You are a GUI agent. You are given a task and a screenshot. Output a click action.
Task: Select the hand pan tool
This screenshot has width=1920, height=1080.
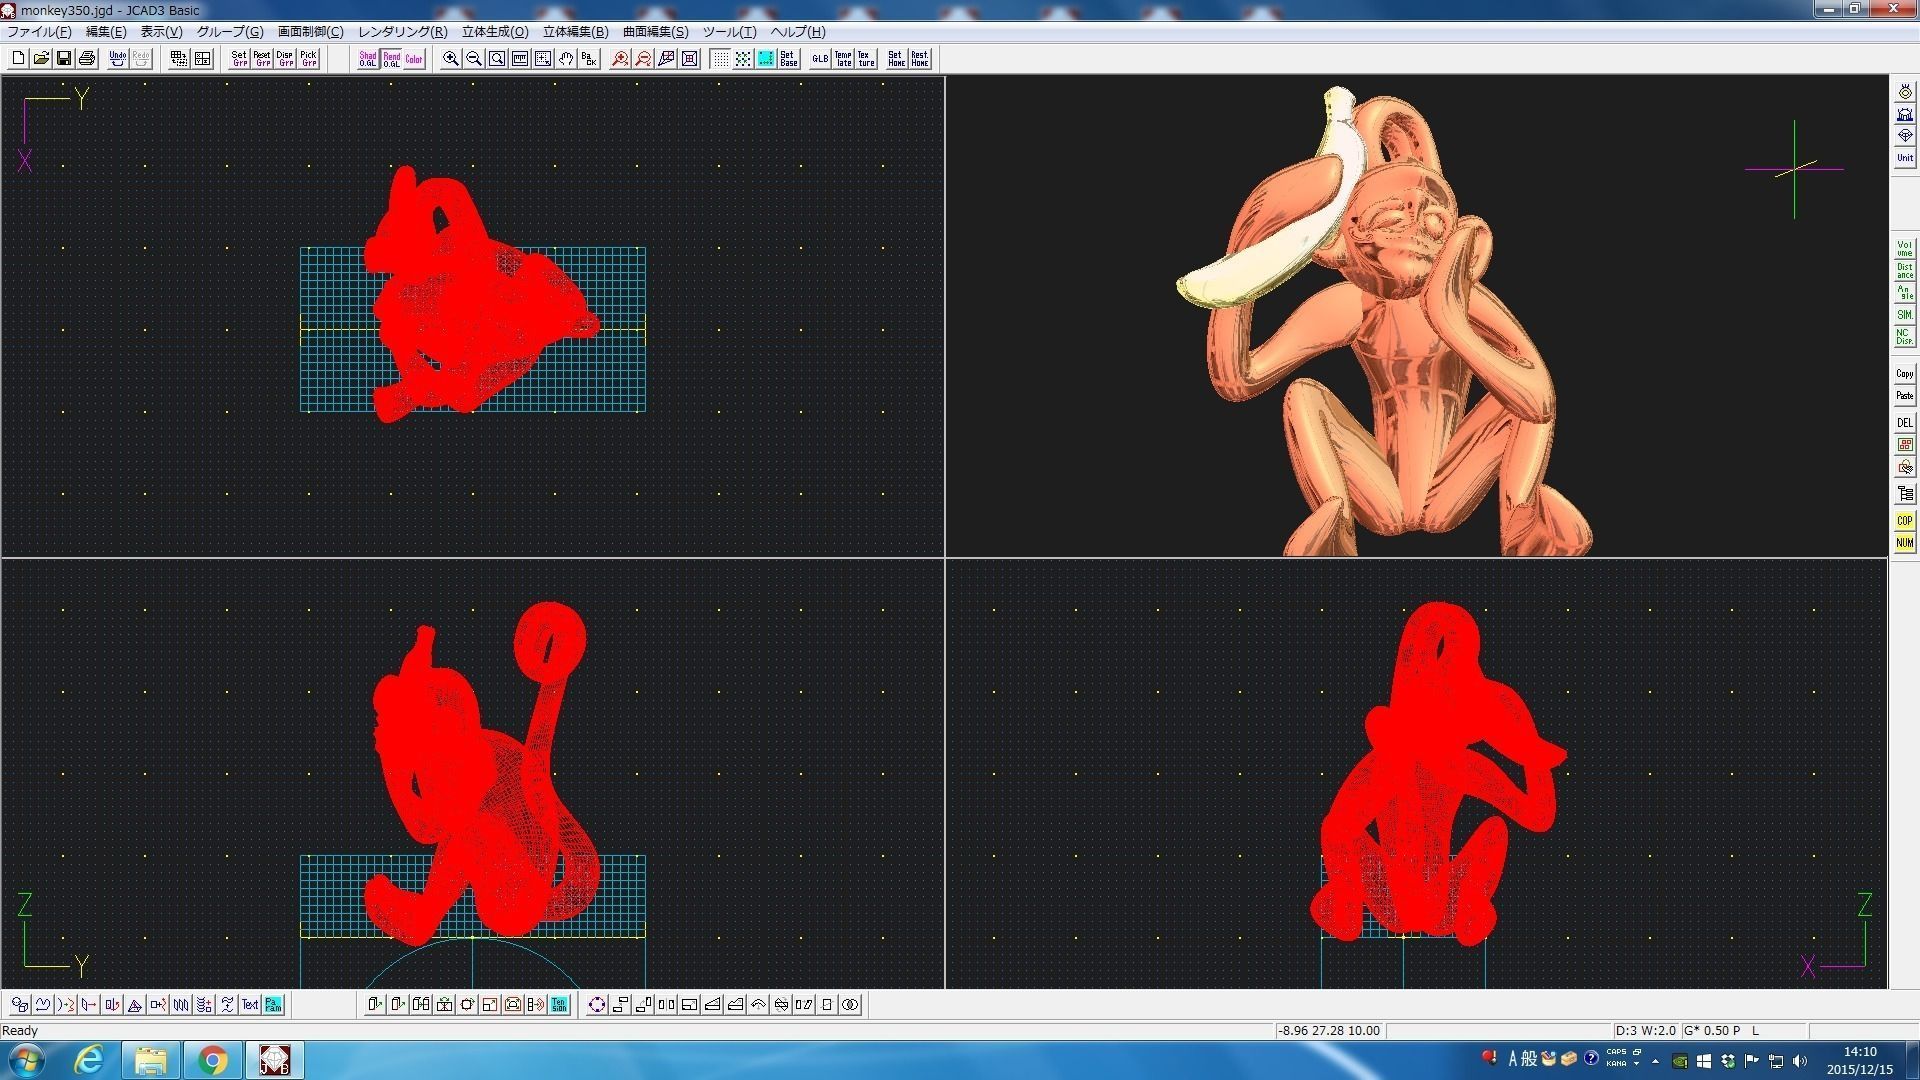[x=566, y=59]
